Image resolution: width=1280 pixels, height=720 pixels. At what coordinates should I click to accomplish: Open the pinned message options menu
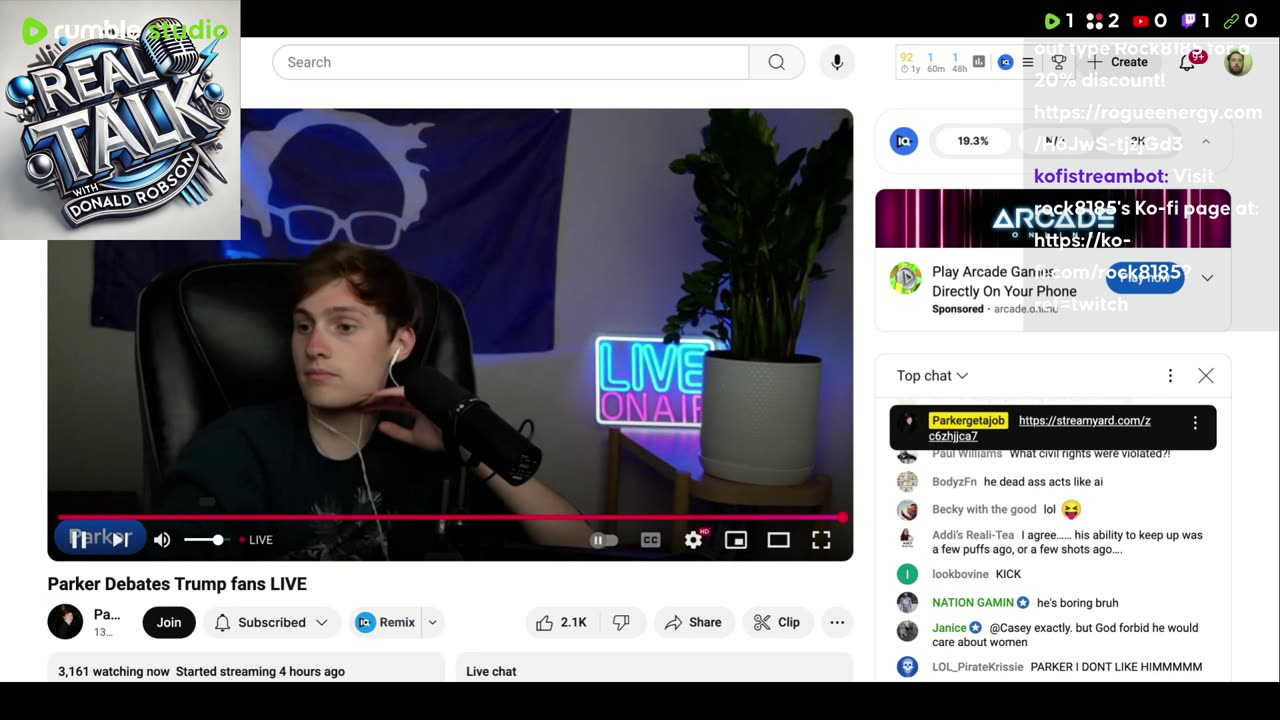click(1195, 423)
